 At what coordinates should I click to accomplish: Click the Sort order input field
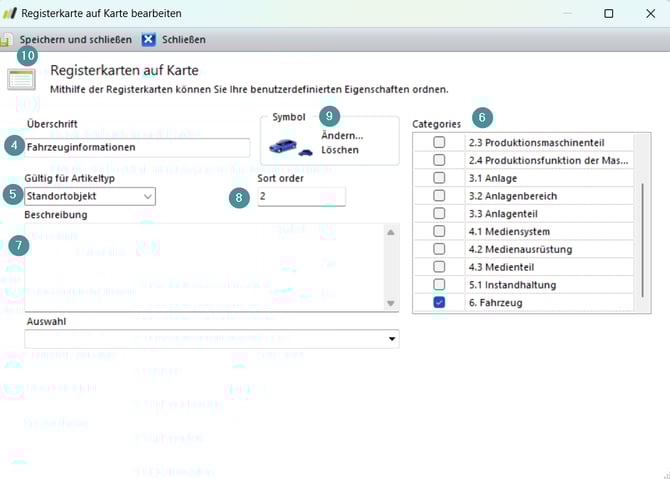[x=300, y=197]
